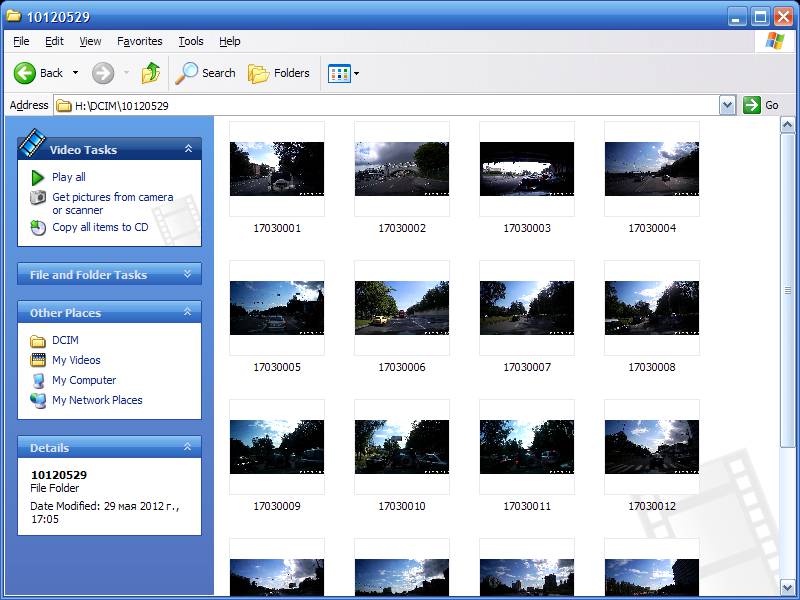
Task: Open the Favorites menu
Action: coord(139,41)
